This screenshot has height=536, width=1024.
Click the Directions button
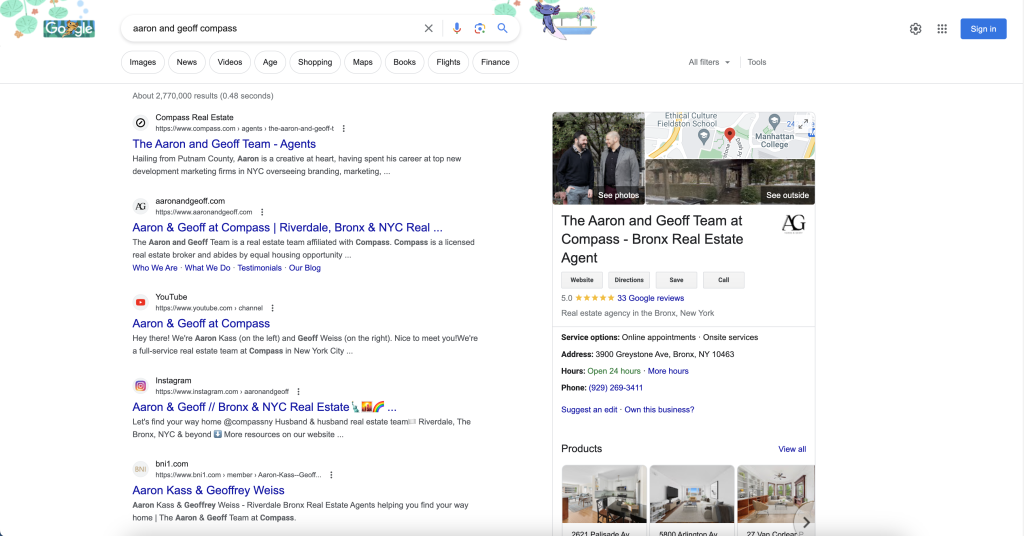click(629, 280)
